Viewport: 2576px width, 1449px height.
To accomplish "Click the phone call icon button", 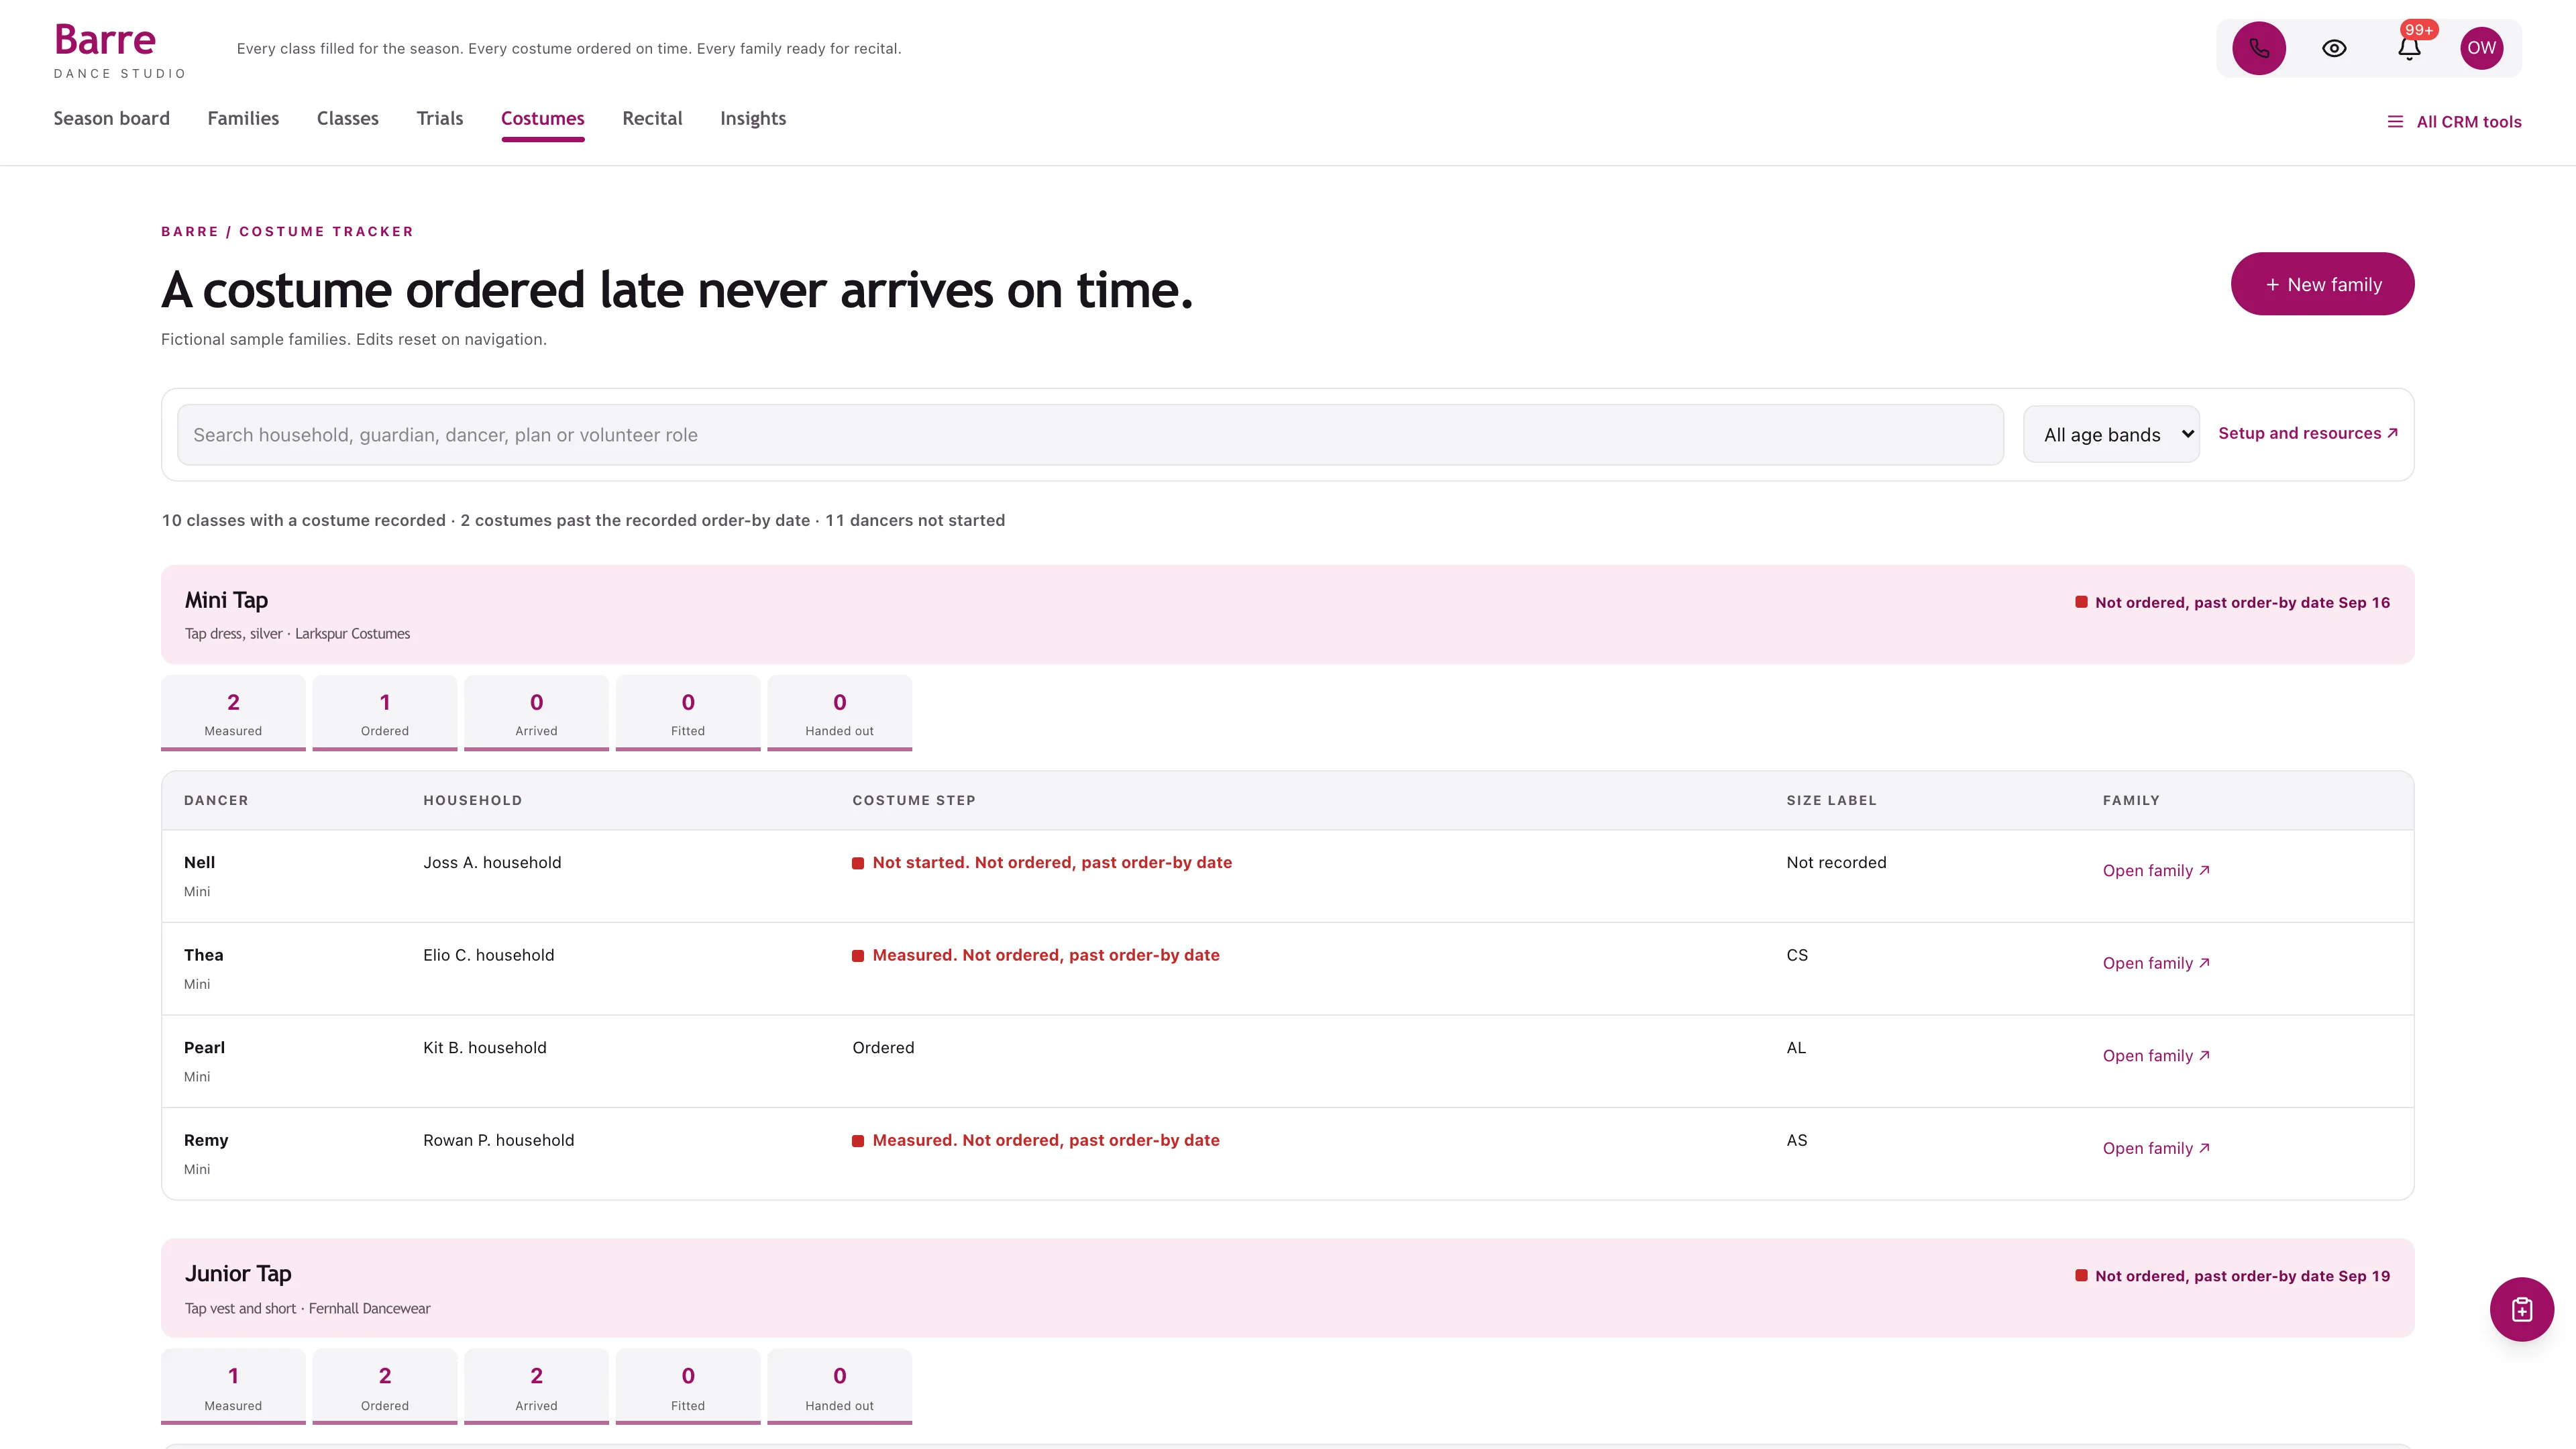I will tap(2259, 48).
